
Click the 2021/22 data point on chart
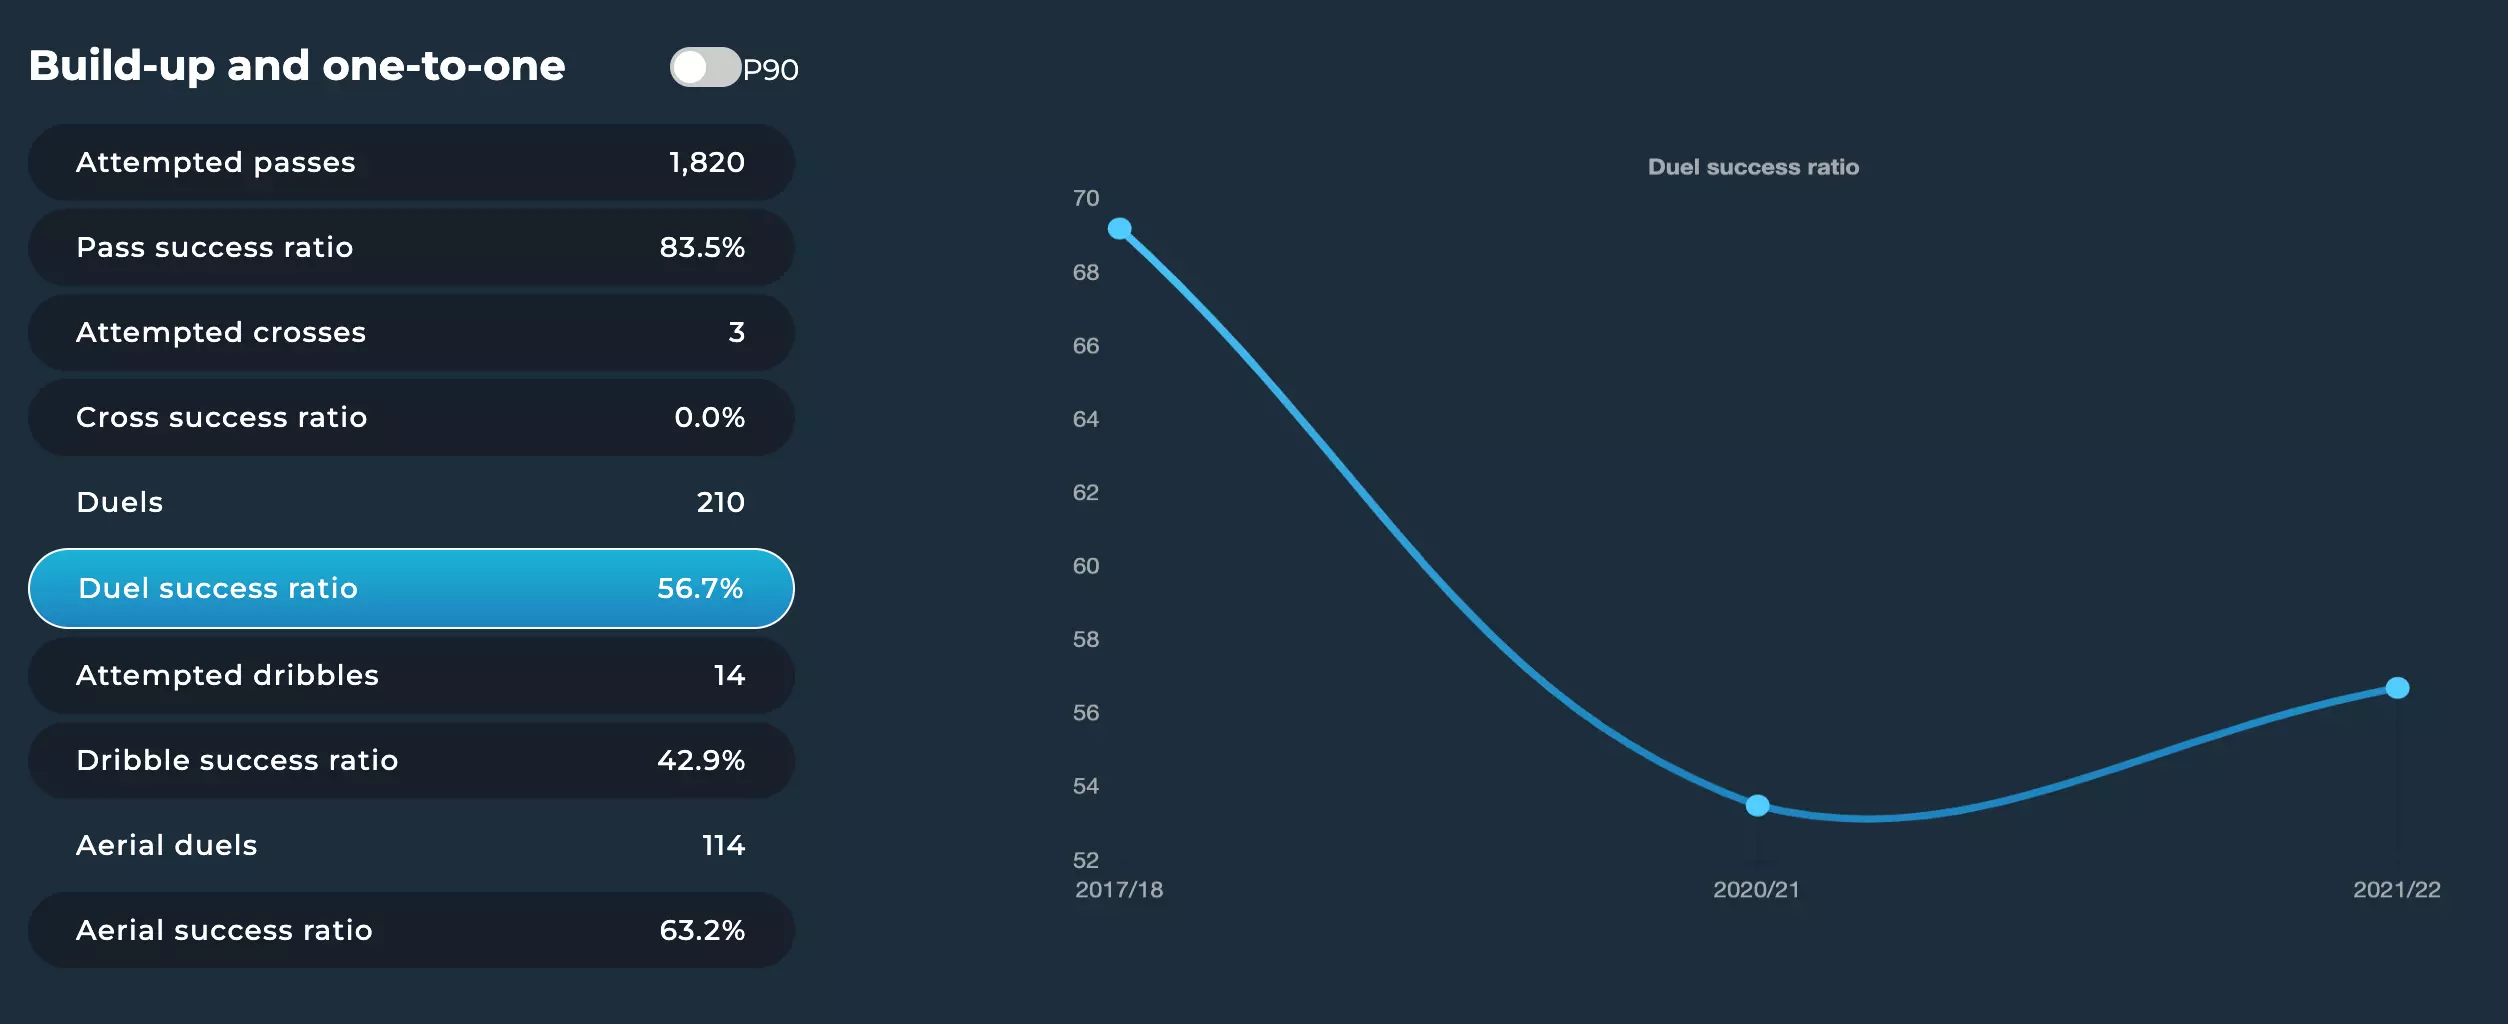pos(2397,688)
